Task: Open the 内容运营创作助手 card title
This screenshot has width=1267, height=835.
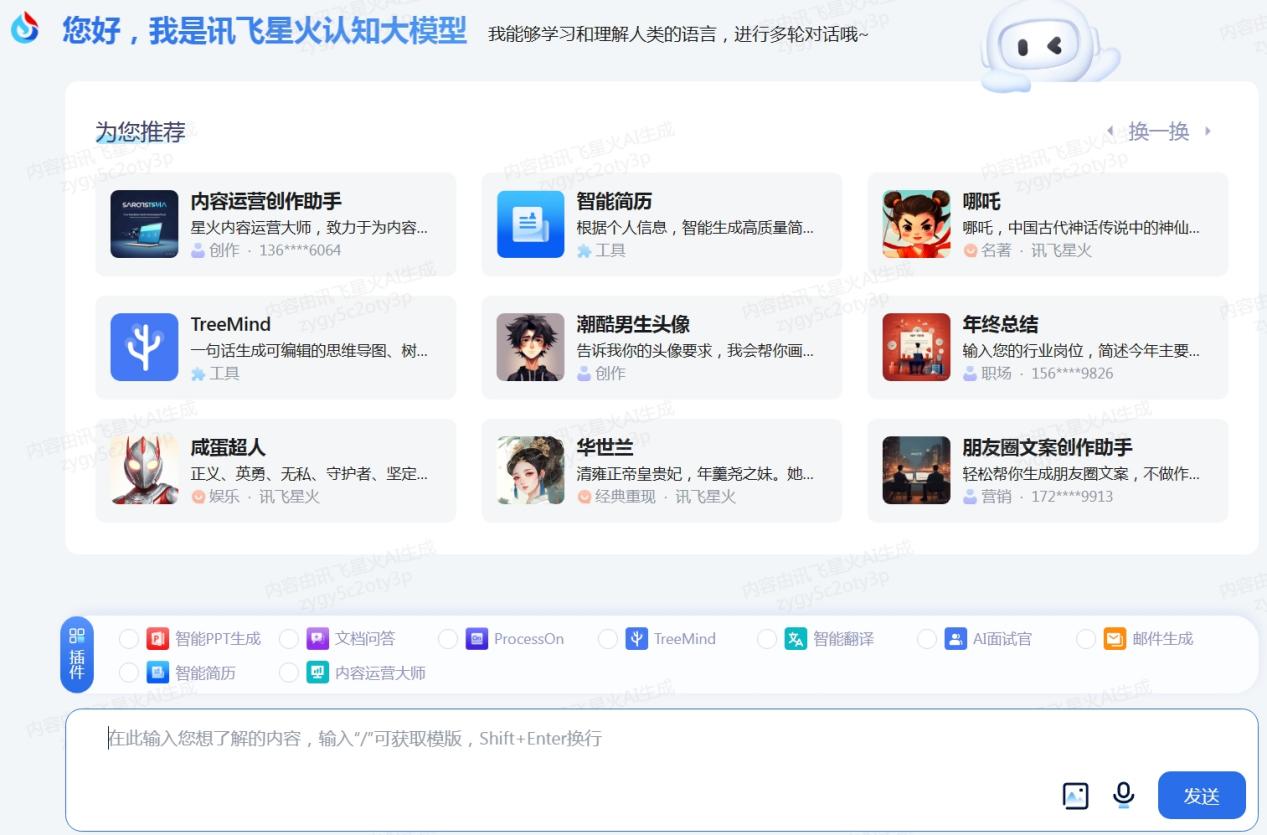Action: pyautogui.click(x=266, y=202)
